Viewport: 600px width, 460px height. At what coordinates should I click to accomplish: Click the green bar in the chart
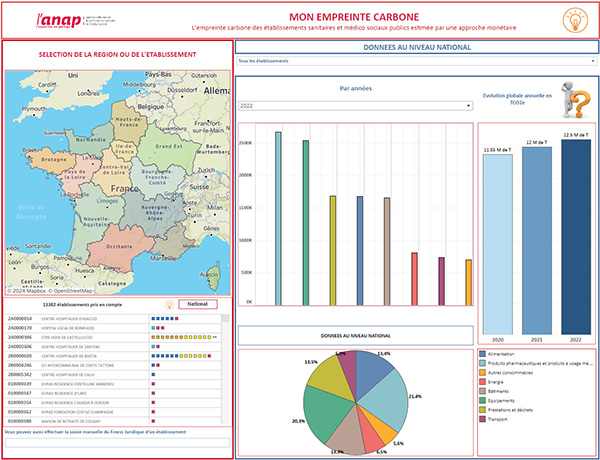point(306,223)
